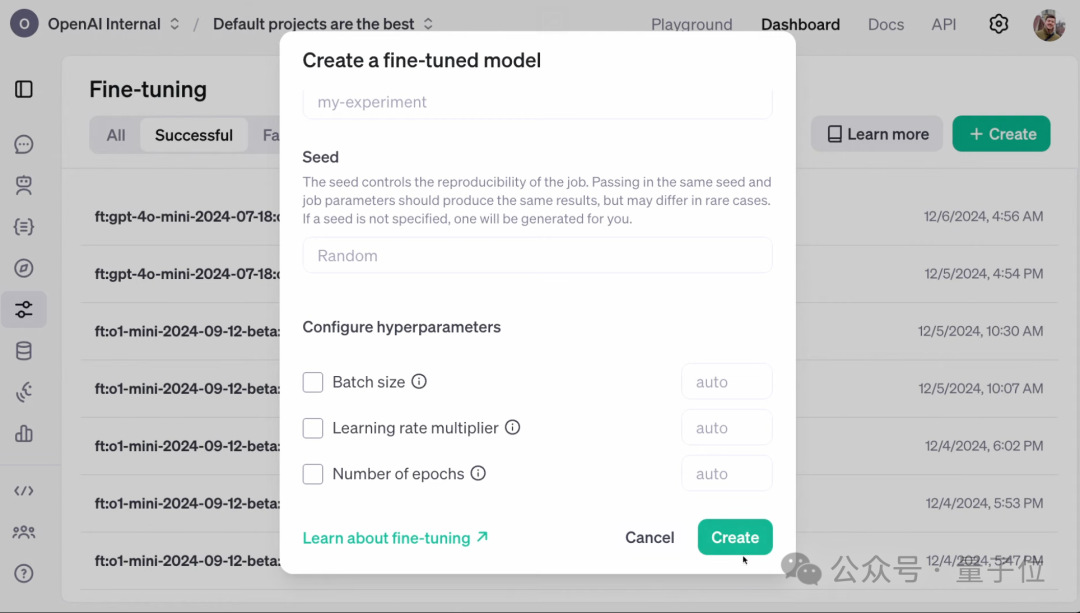Screen dimensions: 1080x613
Task: Select the Fine-tuning sliders sidebar icon
Action: tap(24, 309)
